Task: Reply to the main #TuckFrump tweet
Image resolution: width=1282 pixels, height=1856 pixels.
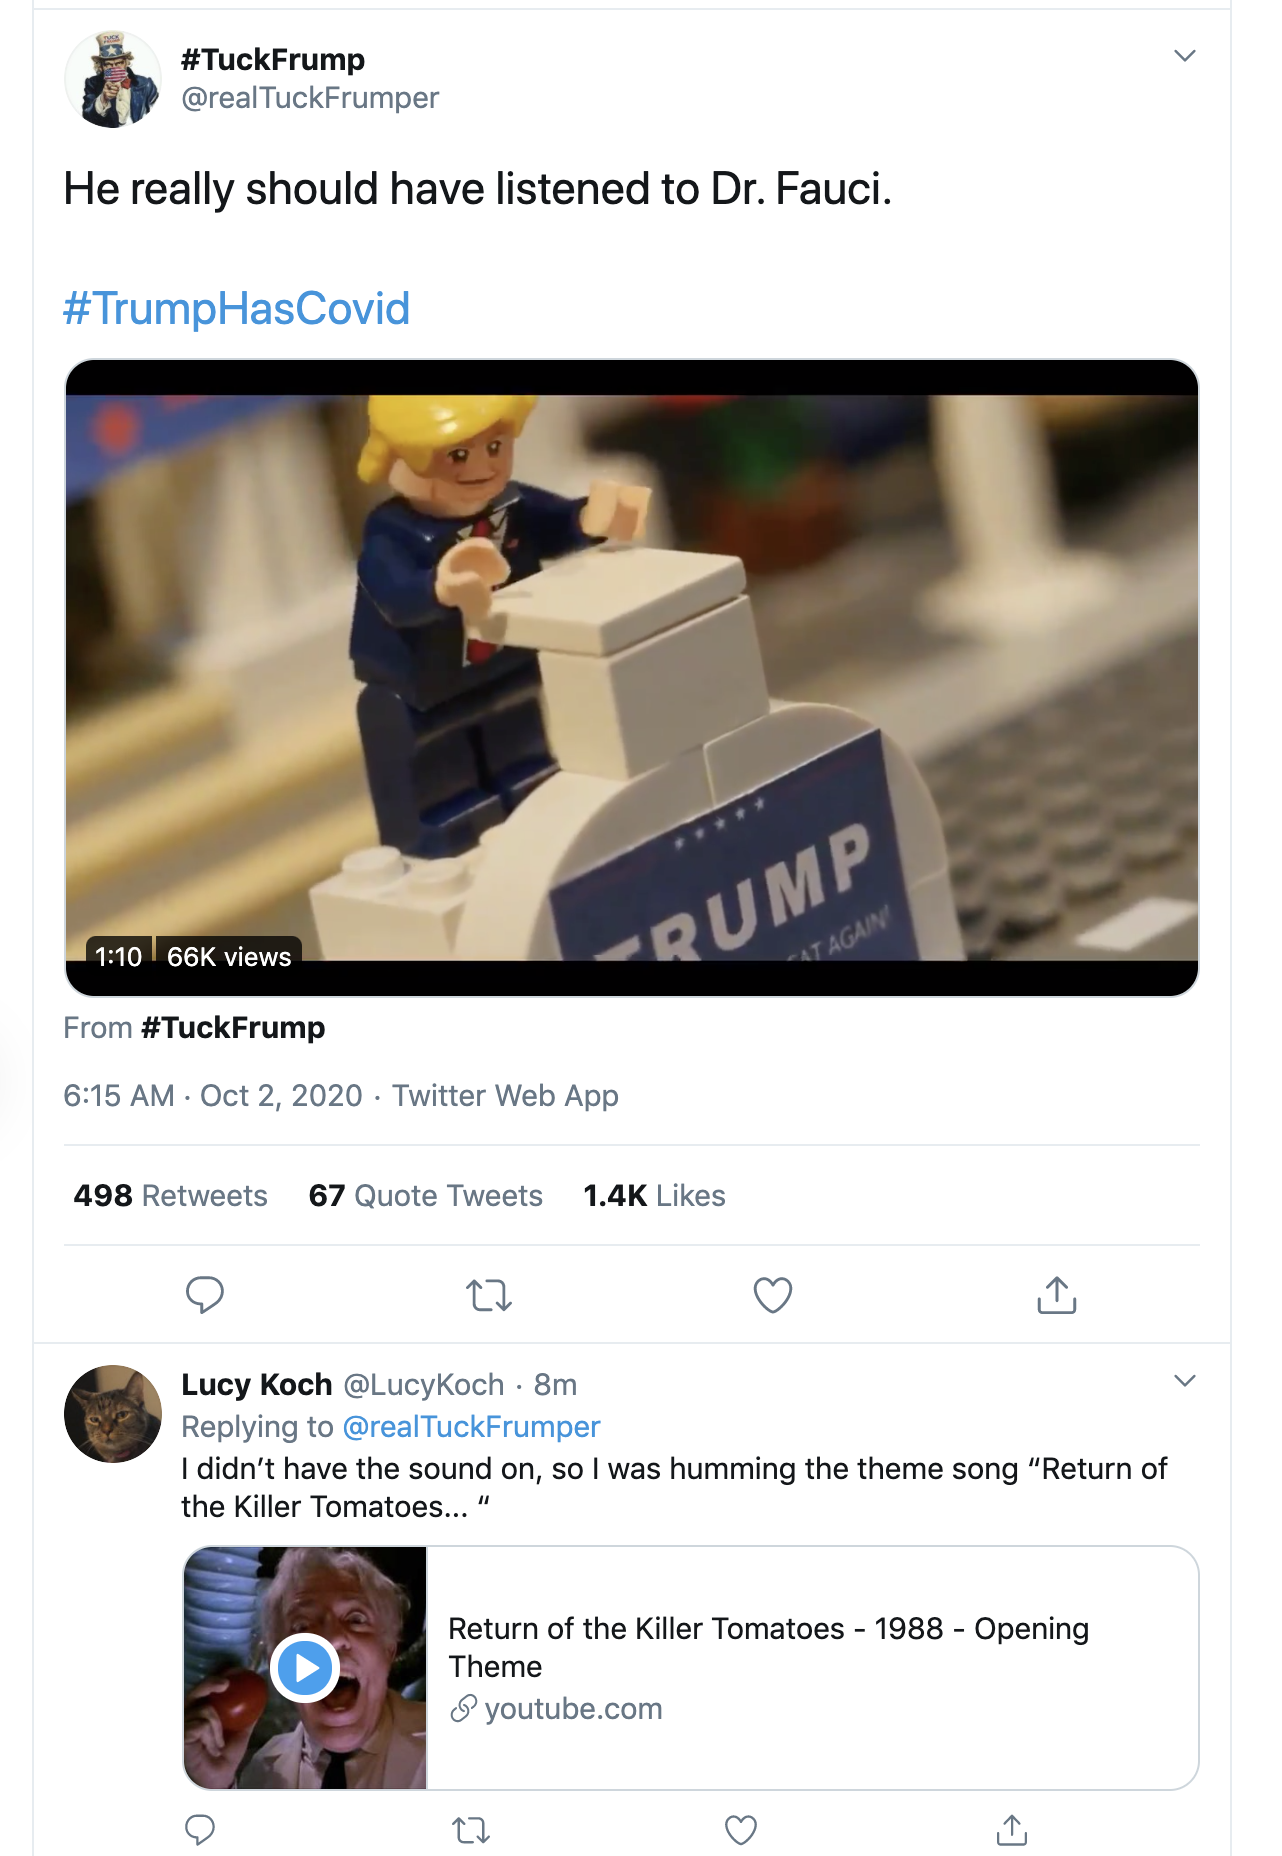Action: (x=205, y=1294)
